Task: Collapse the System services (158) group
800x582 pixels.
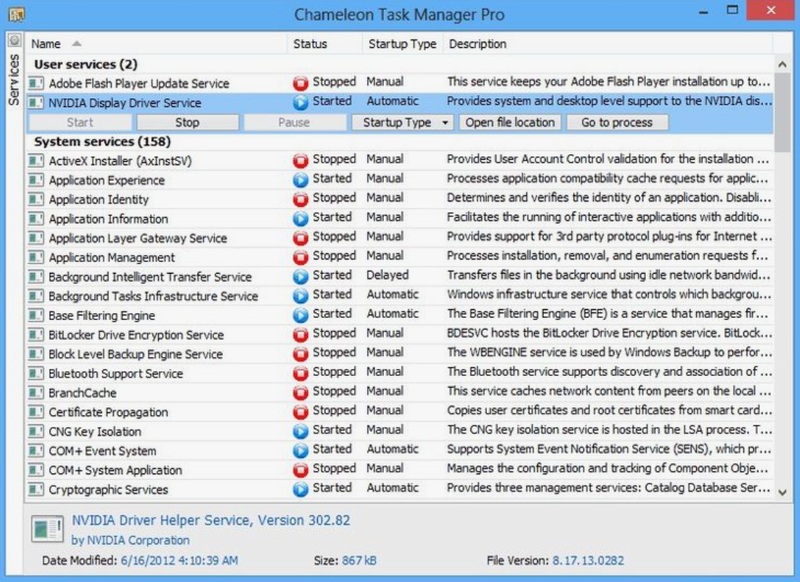Action: coord(102,141)
